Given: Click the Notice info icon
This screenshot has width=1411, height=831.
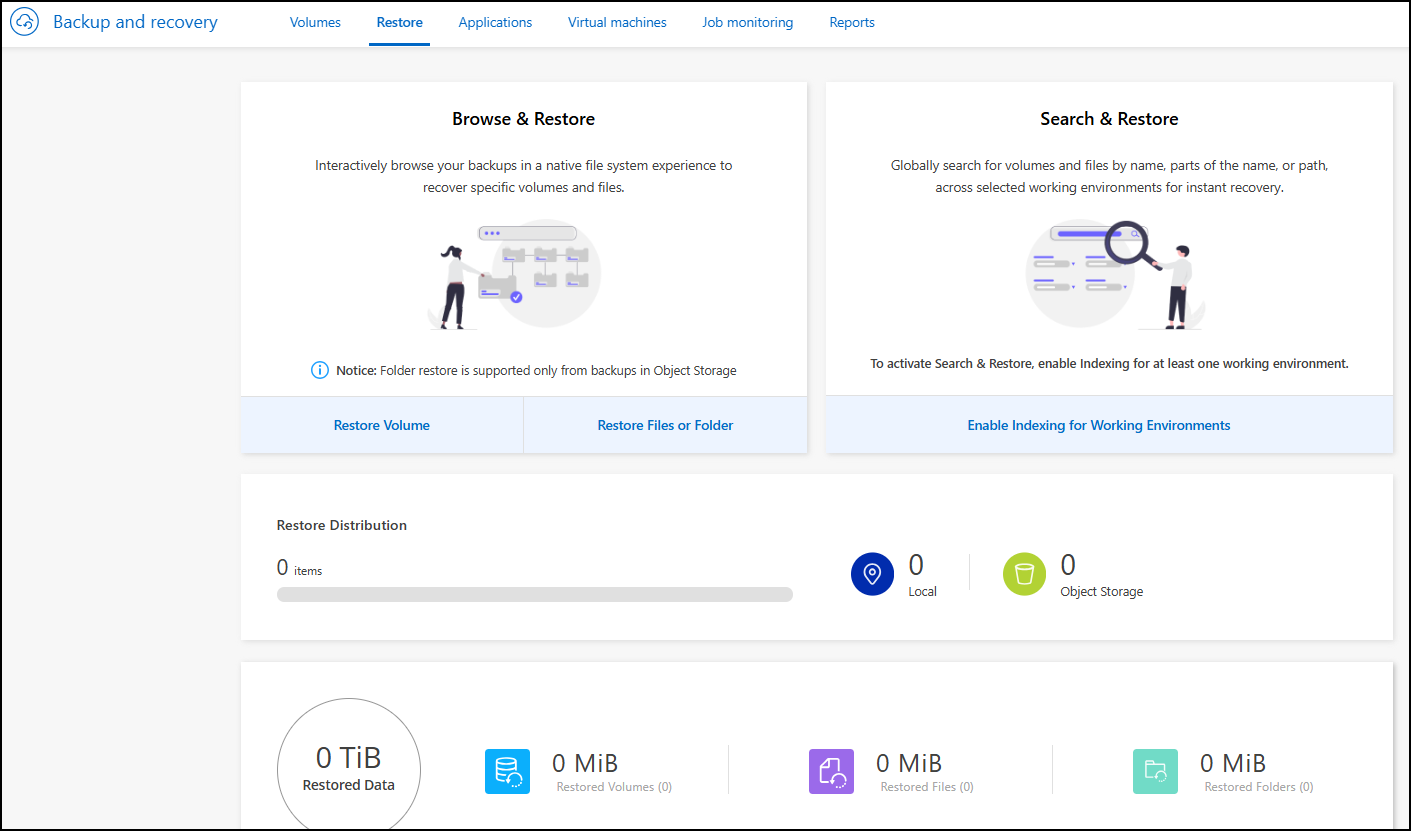Looking at the screenshot, I should [x=320, y=370].
